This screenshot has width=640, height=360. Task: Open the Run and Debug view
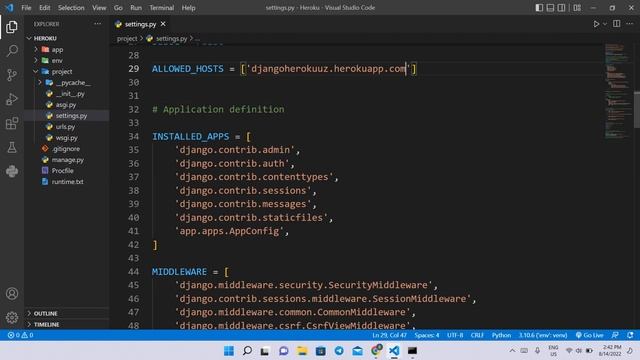(12, 99)
